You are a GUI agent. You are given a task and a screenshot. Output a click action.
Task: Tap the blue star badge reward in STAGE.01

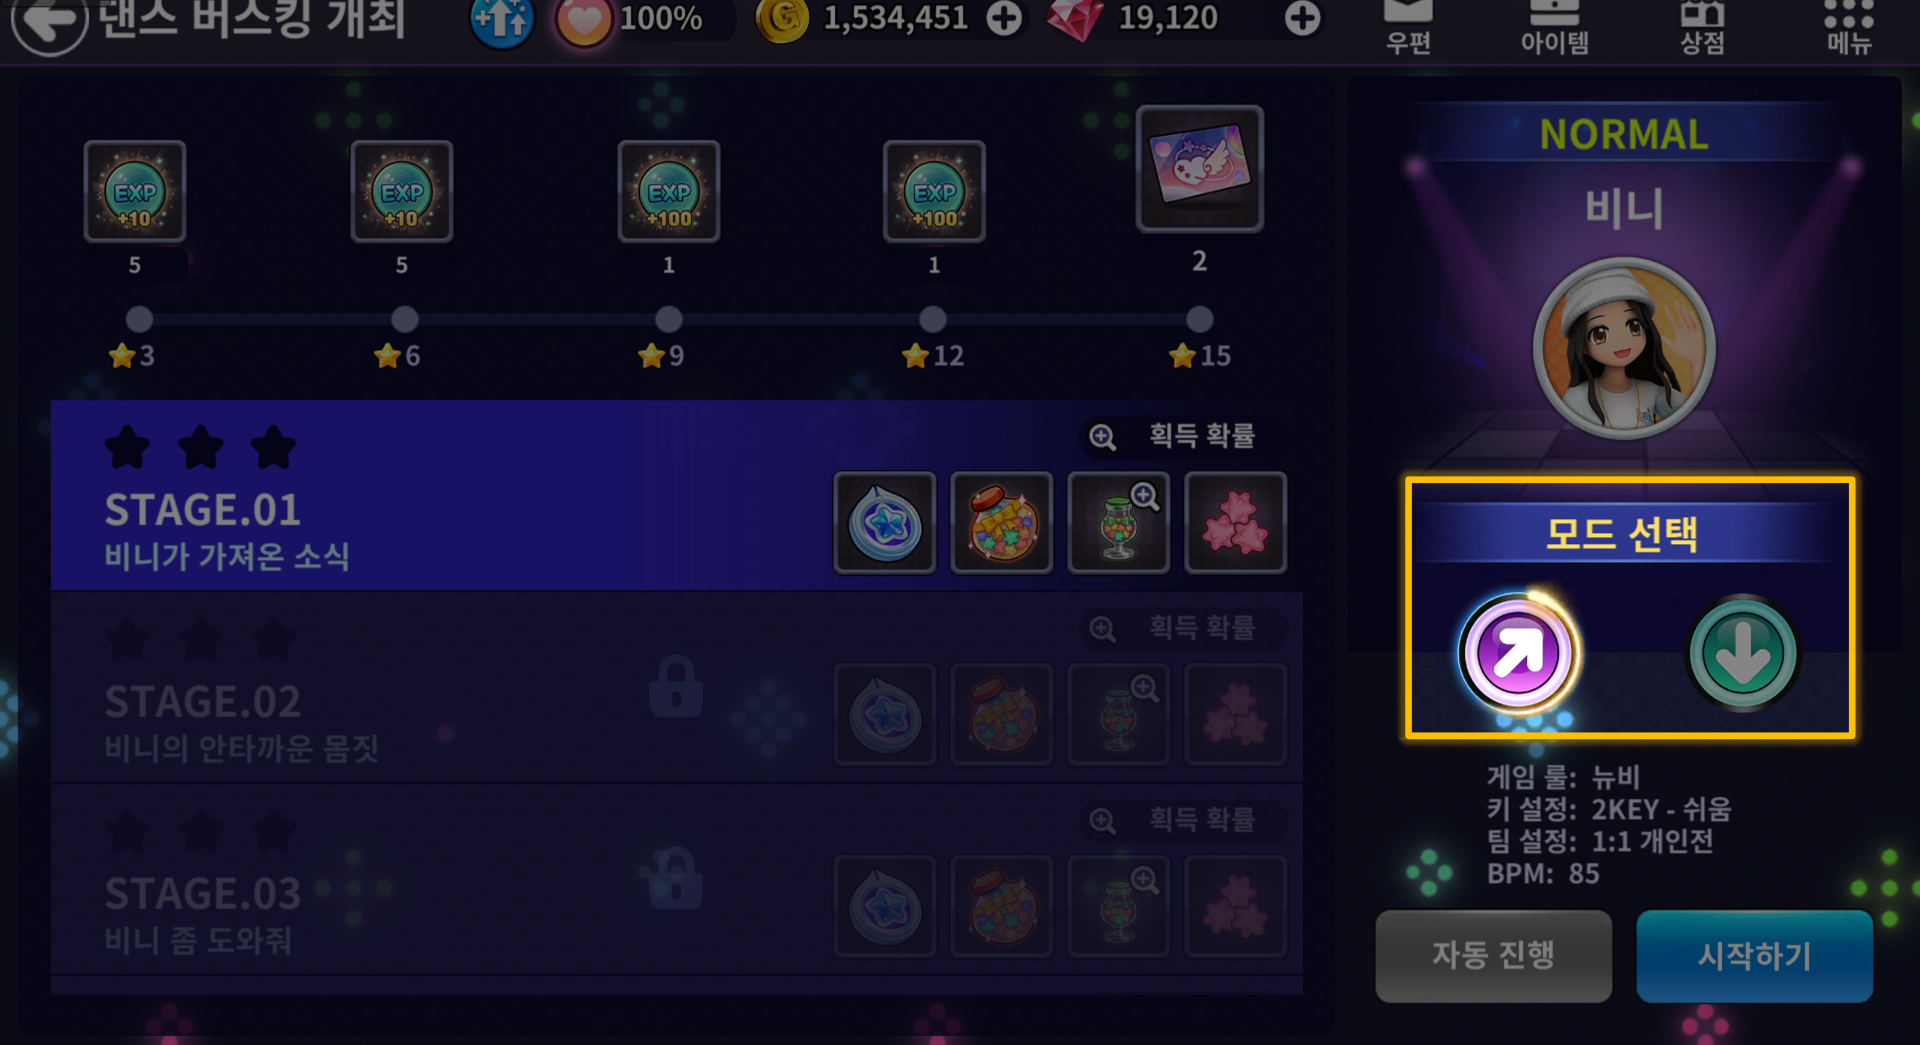point(885,522)
